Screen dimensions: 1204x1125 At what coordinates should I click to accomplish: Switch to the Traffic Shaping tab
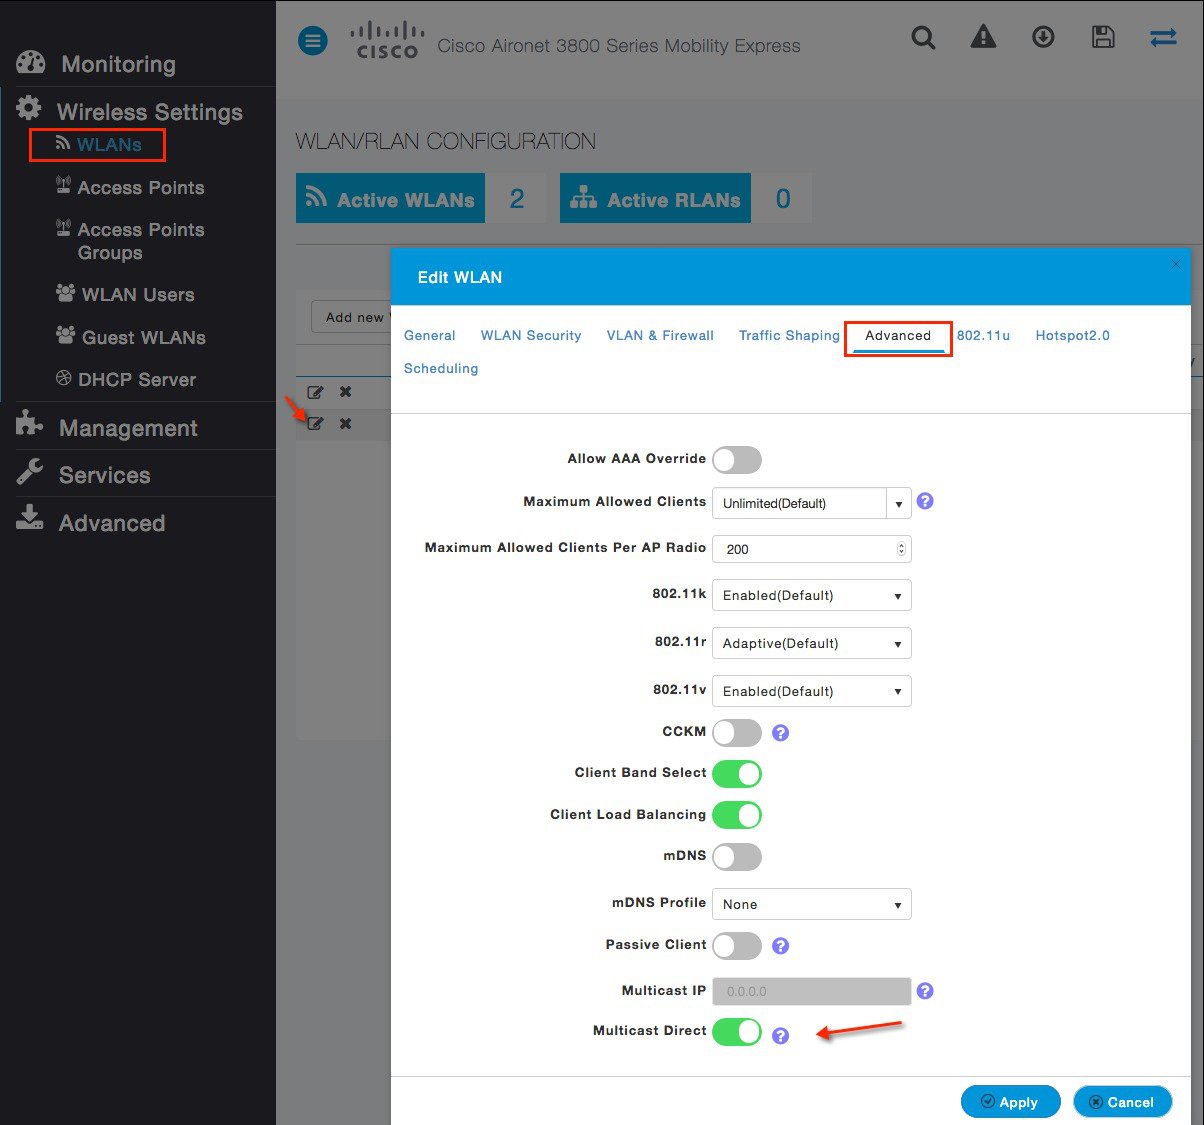click(789, 335)
